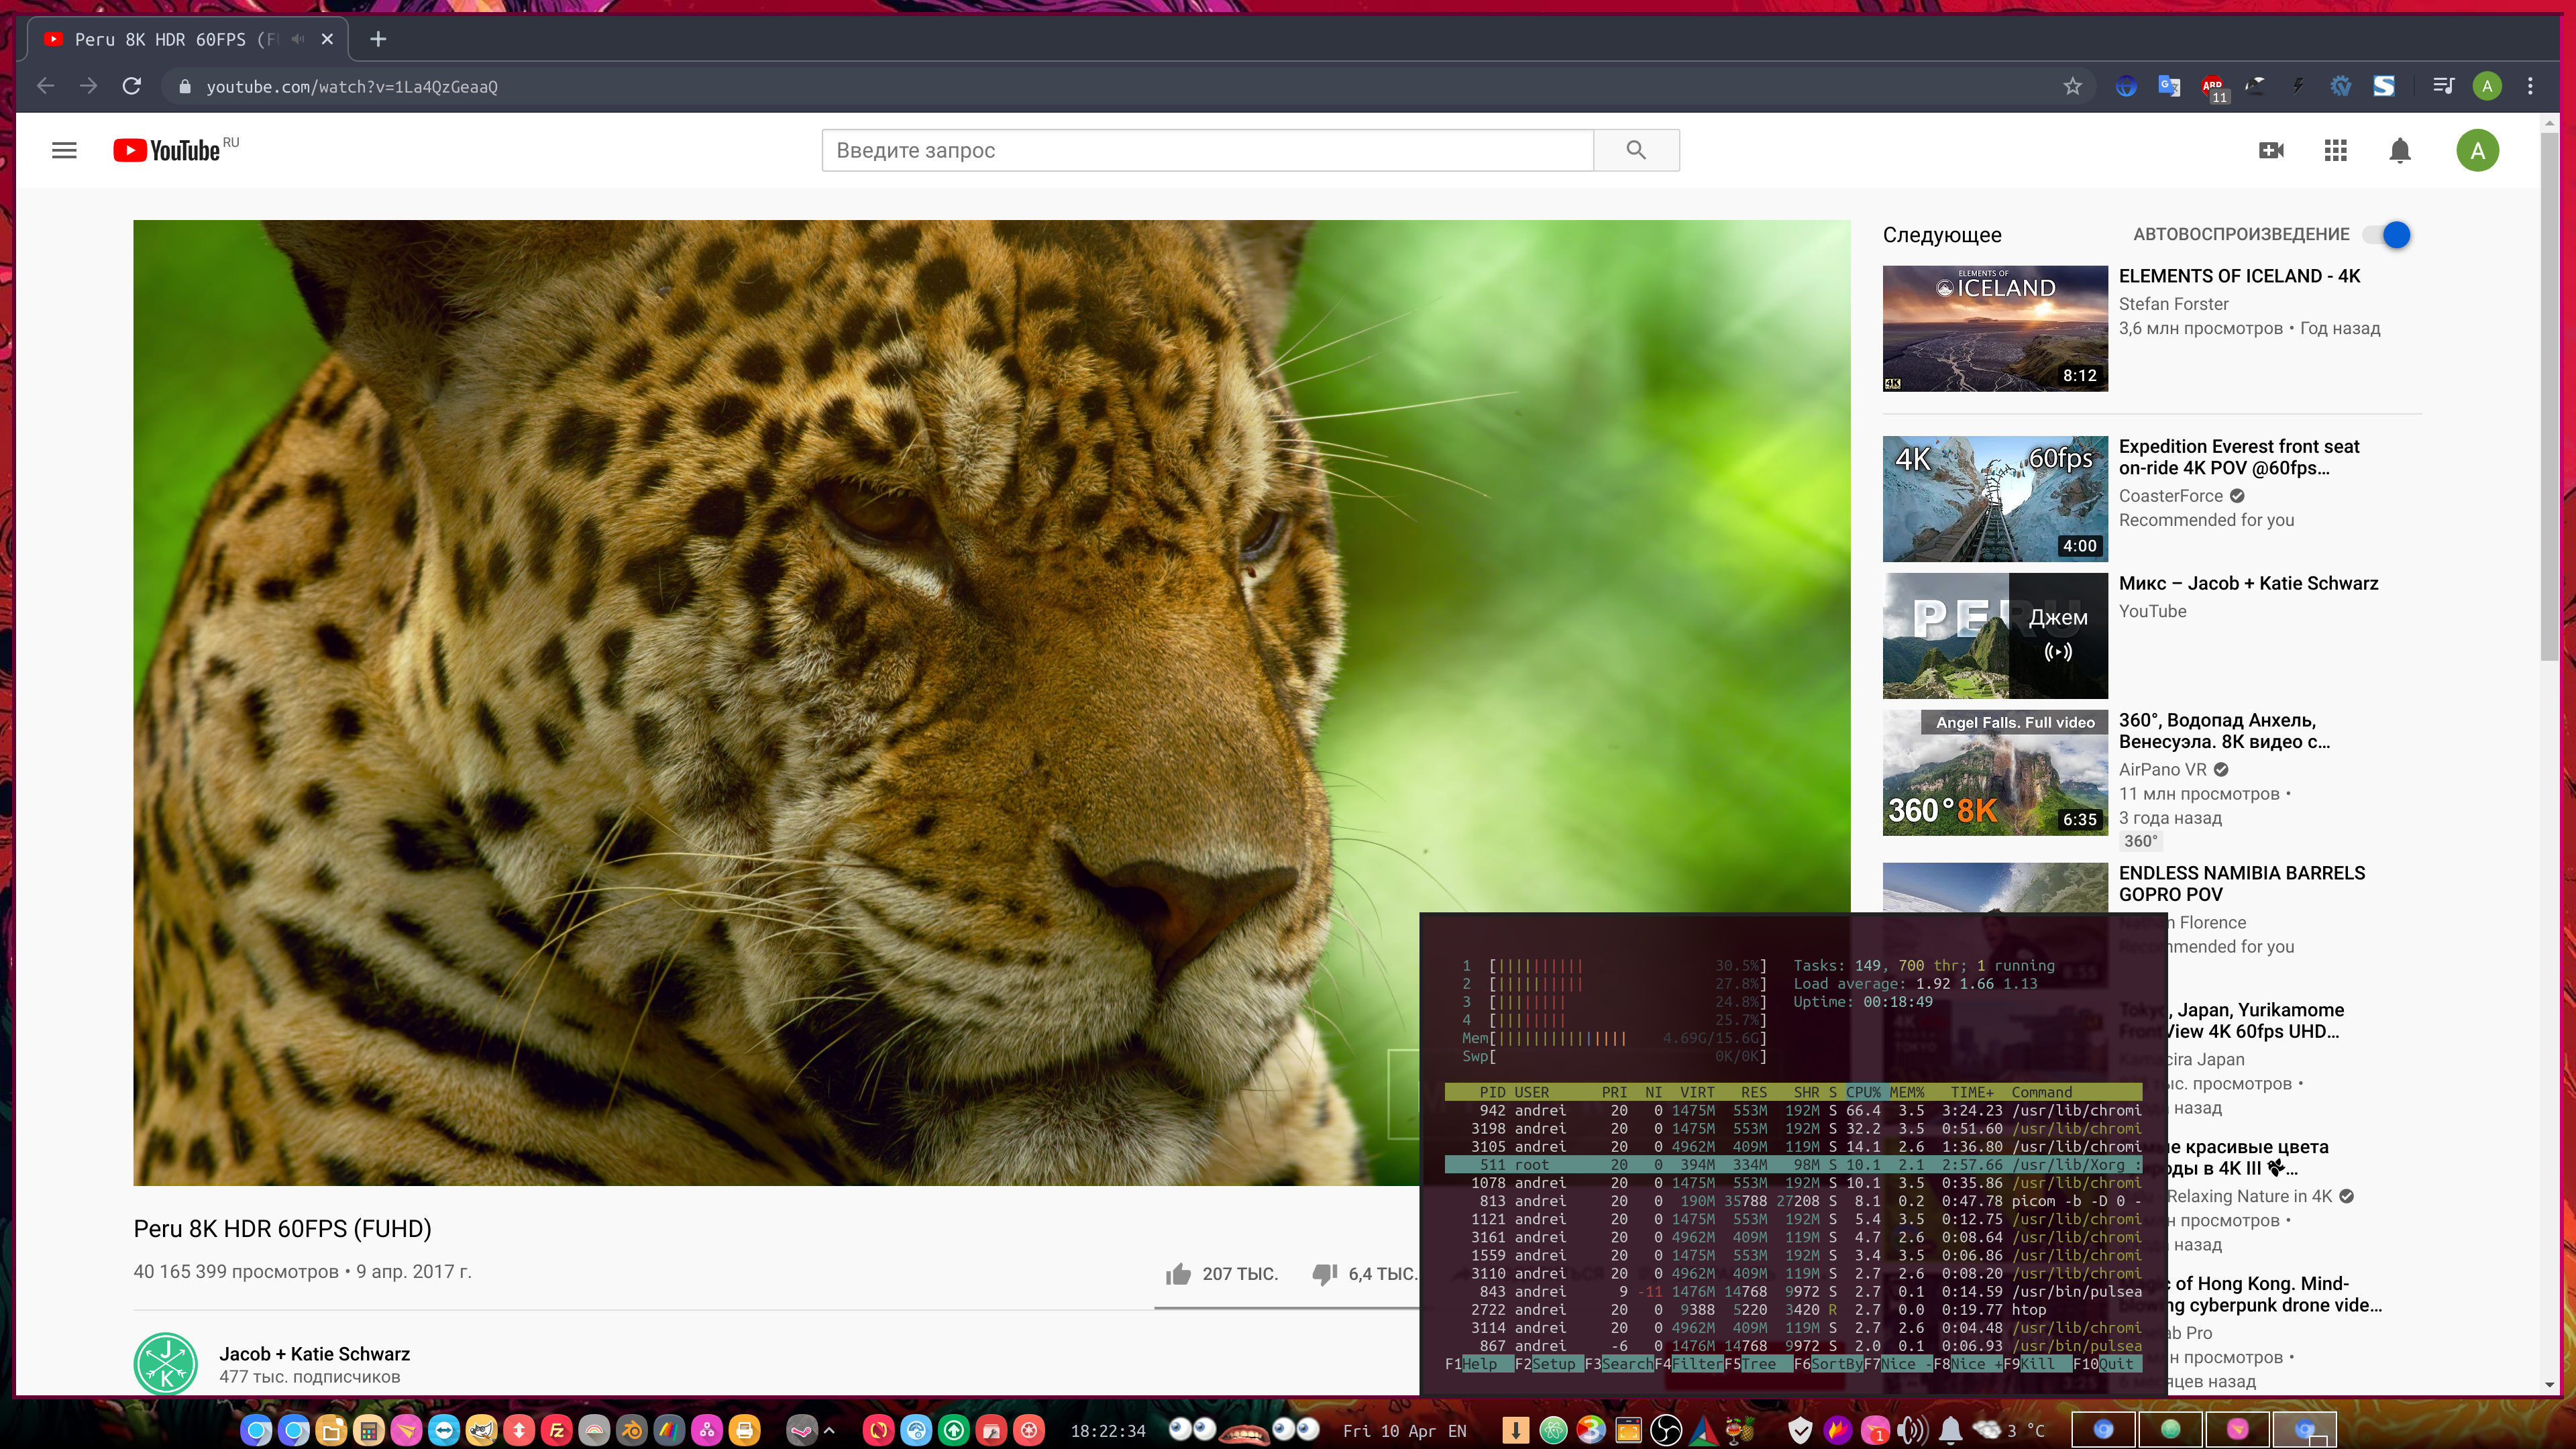Reload the current page
Screen dimensions: 2576x1449
click(131, 86)
